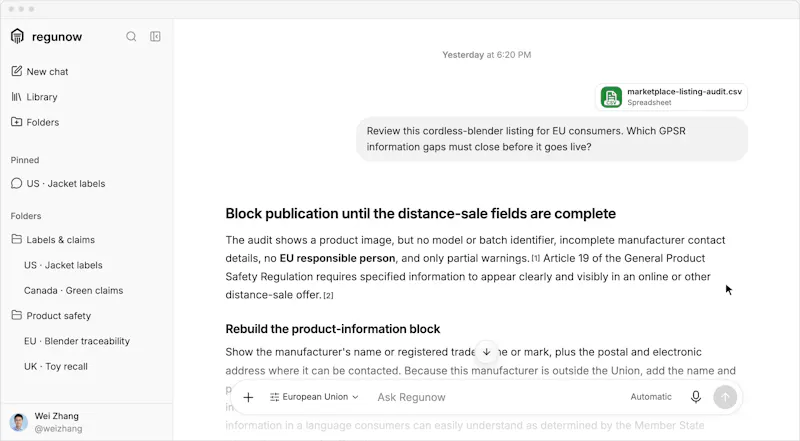This screenshot has width=800, height=441.
Task: Click the folder icon beside Labels & claims
Action: (x=17, y=239)
